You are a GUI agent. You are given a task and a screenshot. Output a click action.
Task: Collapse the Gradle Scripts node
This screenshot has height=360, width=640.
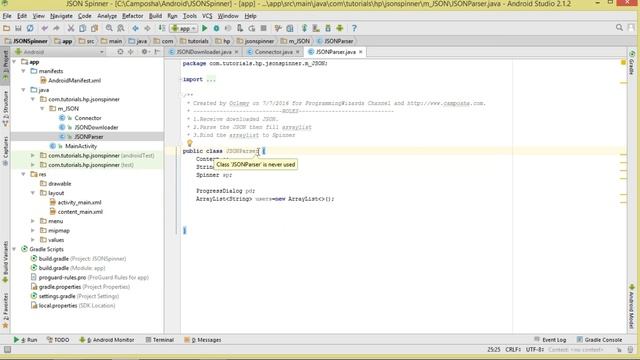tap(15, 249)
